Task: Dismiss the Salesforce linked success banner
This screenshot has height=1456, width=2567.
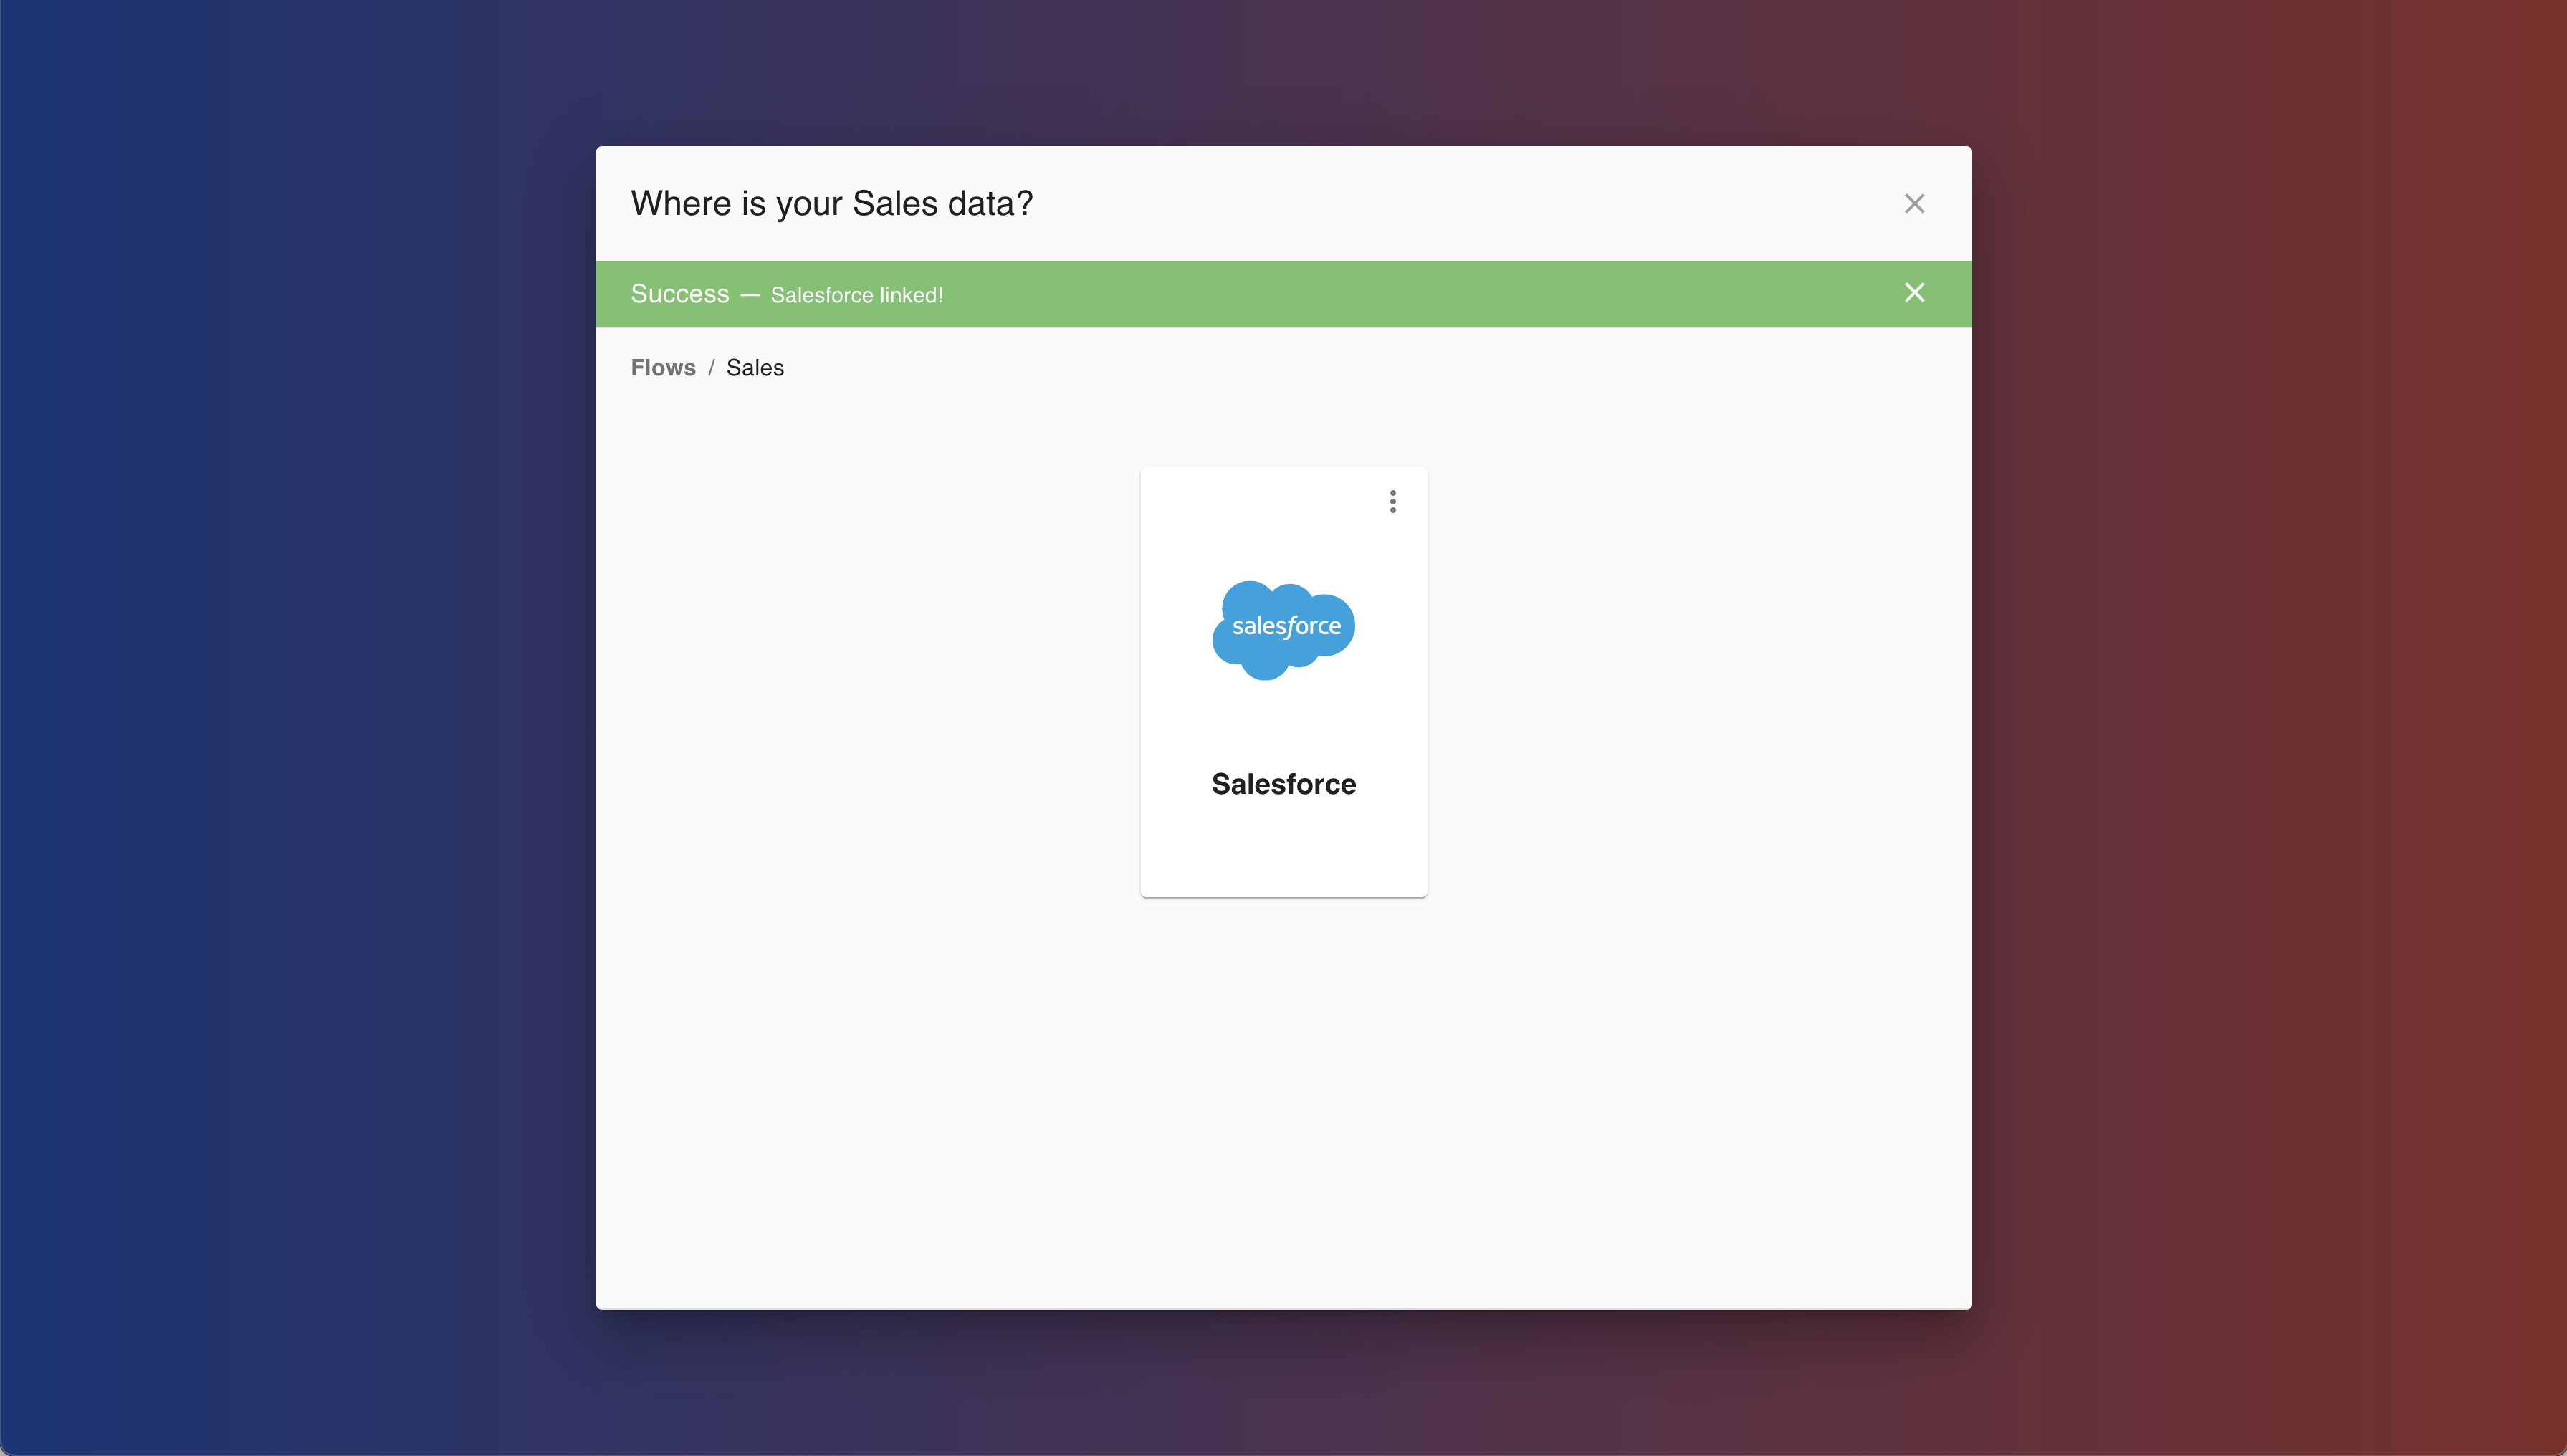Action: (x=1914, y=292)
